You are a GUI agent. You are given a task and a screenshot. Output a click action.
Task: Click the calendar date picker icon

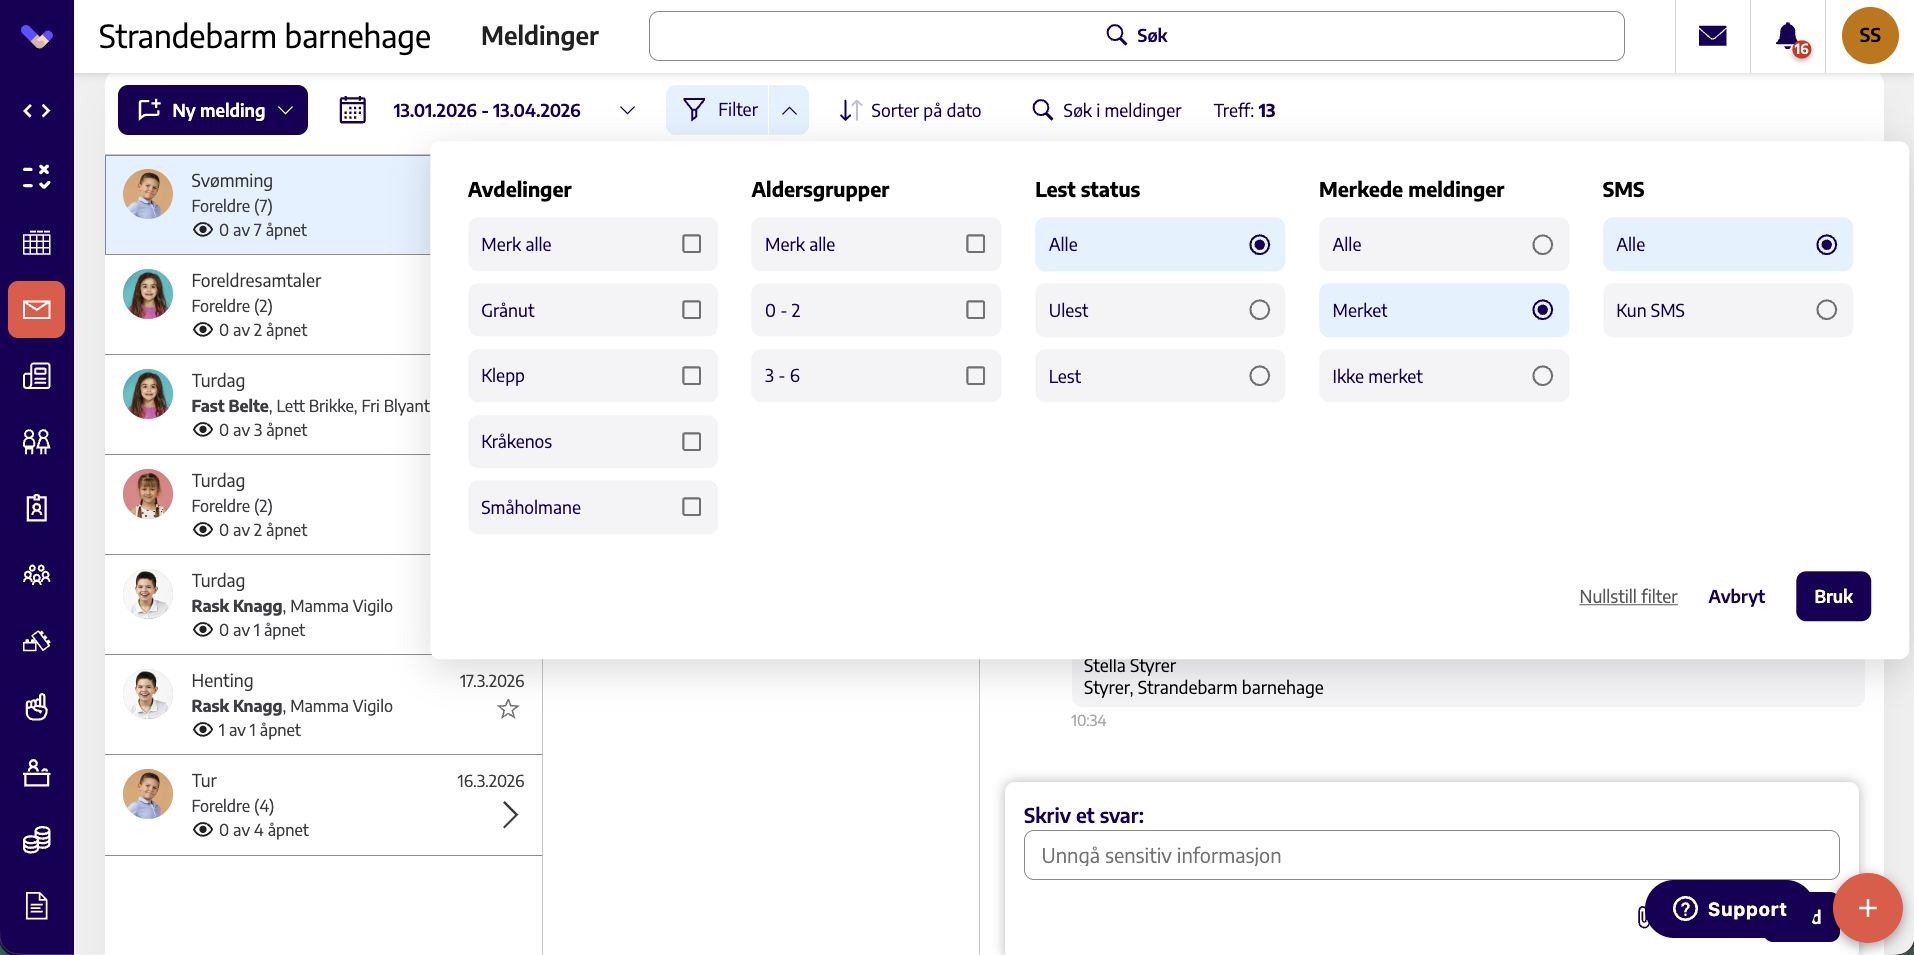point(352,110)
